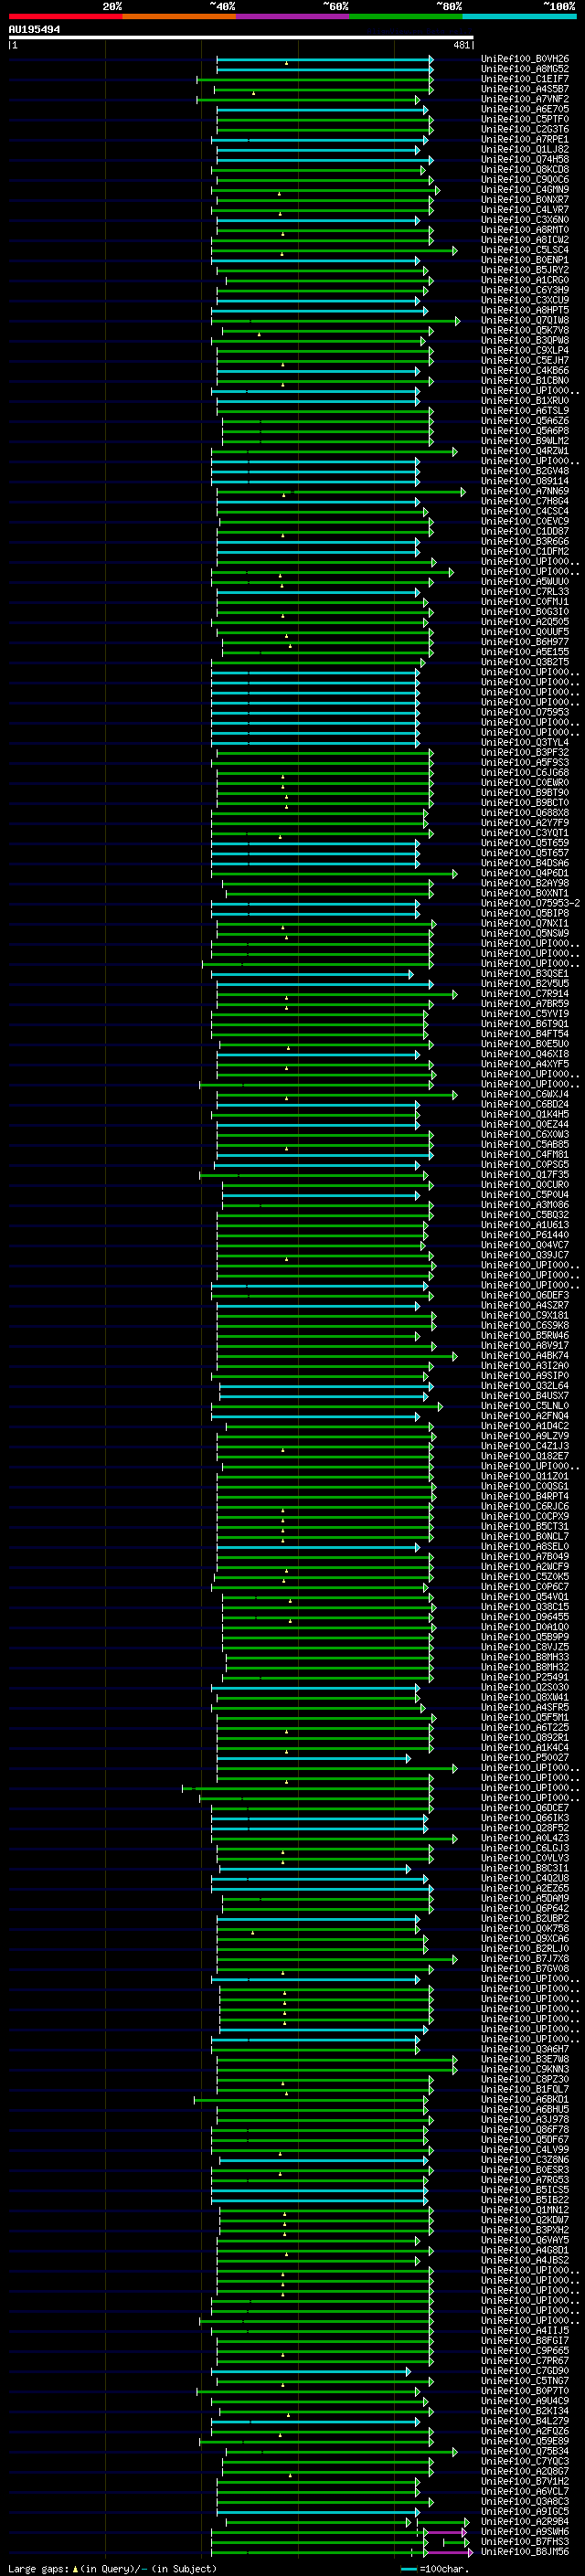Click the UniRef100_B4L279 label
This screenshot has width=585, height=2576.
(x=525, y=2421)
